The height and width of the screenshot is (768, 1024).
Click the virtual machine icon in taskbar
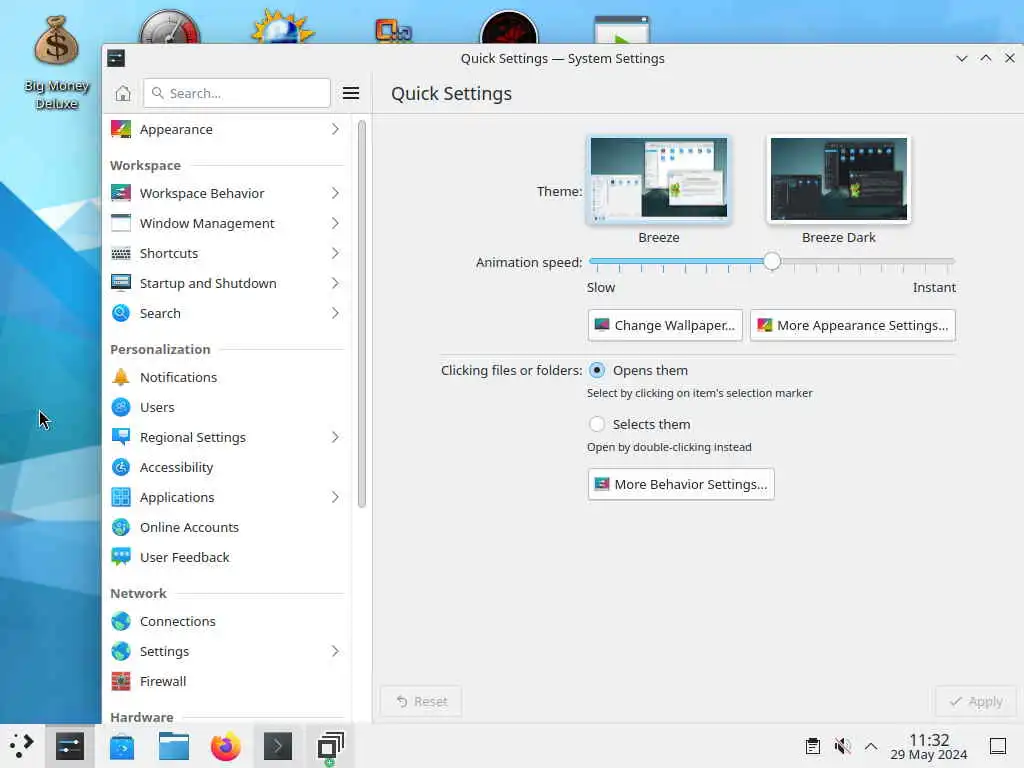pos(330,747)
